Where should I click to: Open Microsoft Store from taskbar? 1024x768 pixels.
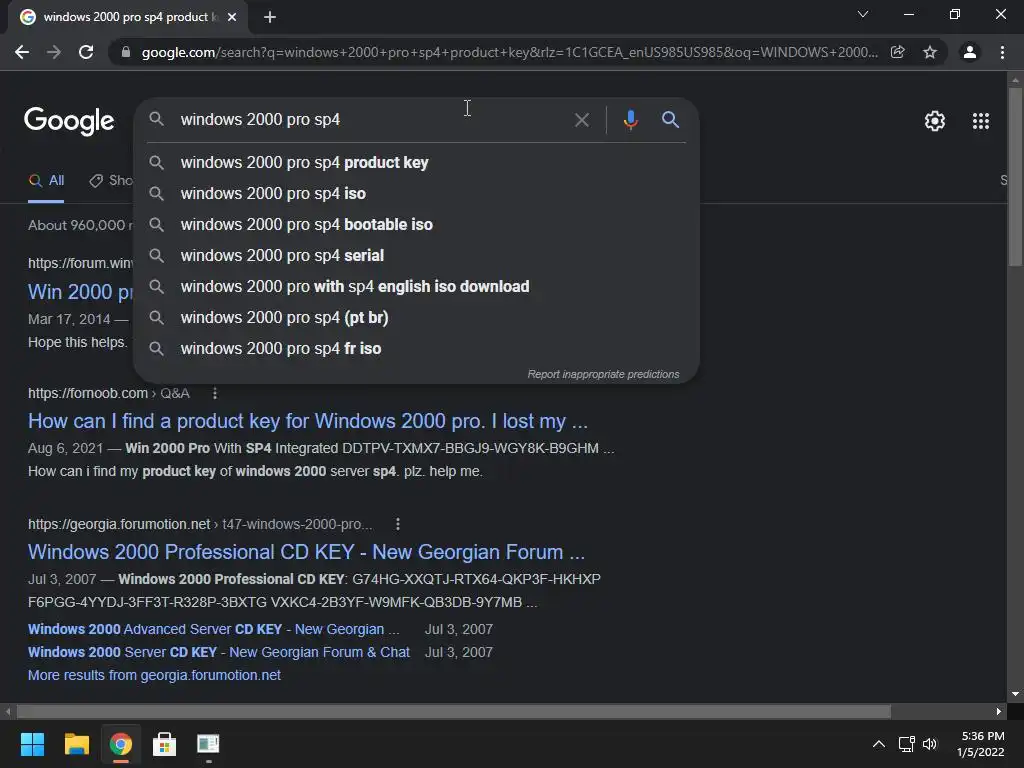165,744
